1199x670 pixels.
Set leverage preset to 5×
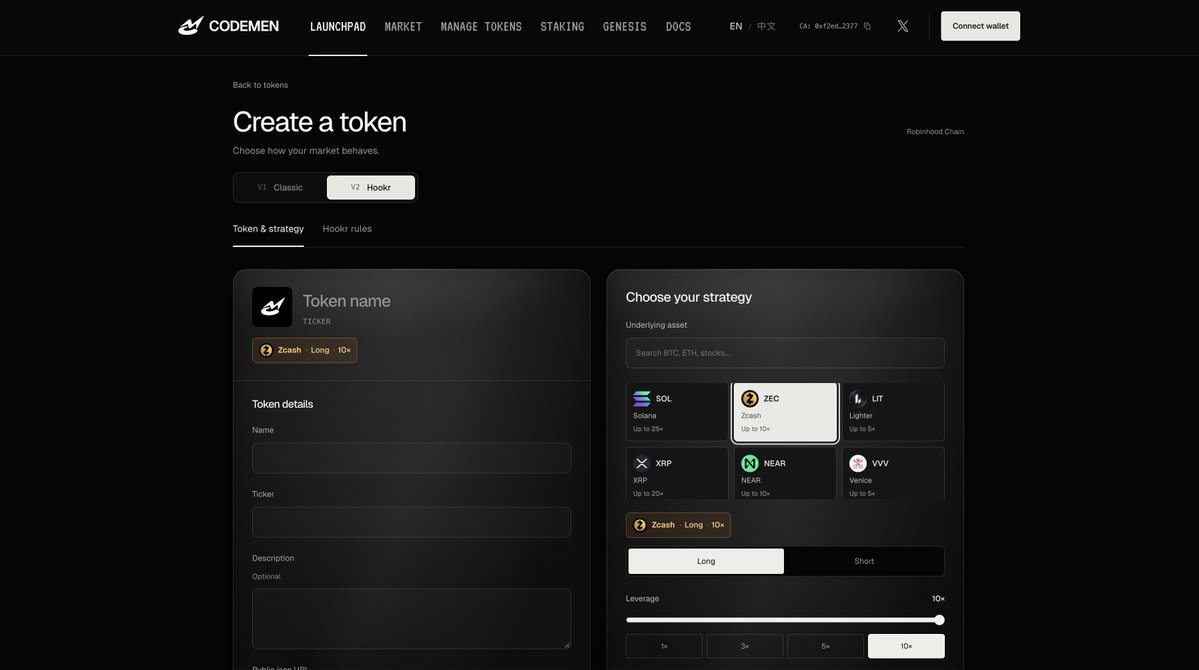[x=825, y=646]
